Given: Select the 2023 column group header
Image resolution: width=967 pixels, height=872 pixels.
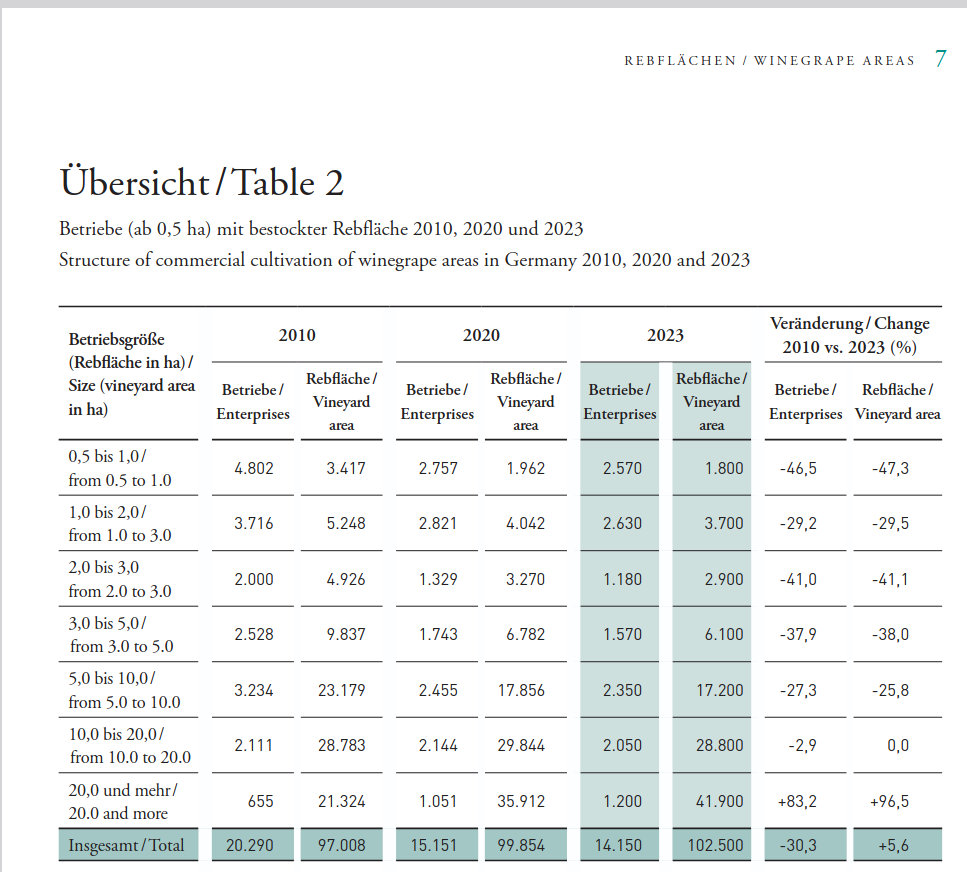Looking at the screenshot, I should (665, 336).
